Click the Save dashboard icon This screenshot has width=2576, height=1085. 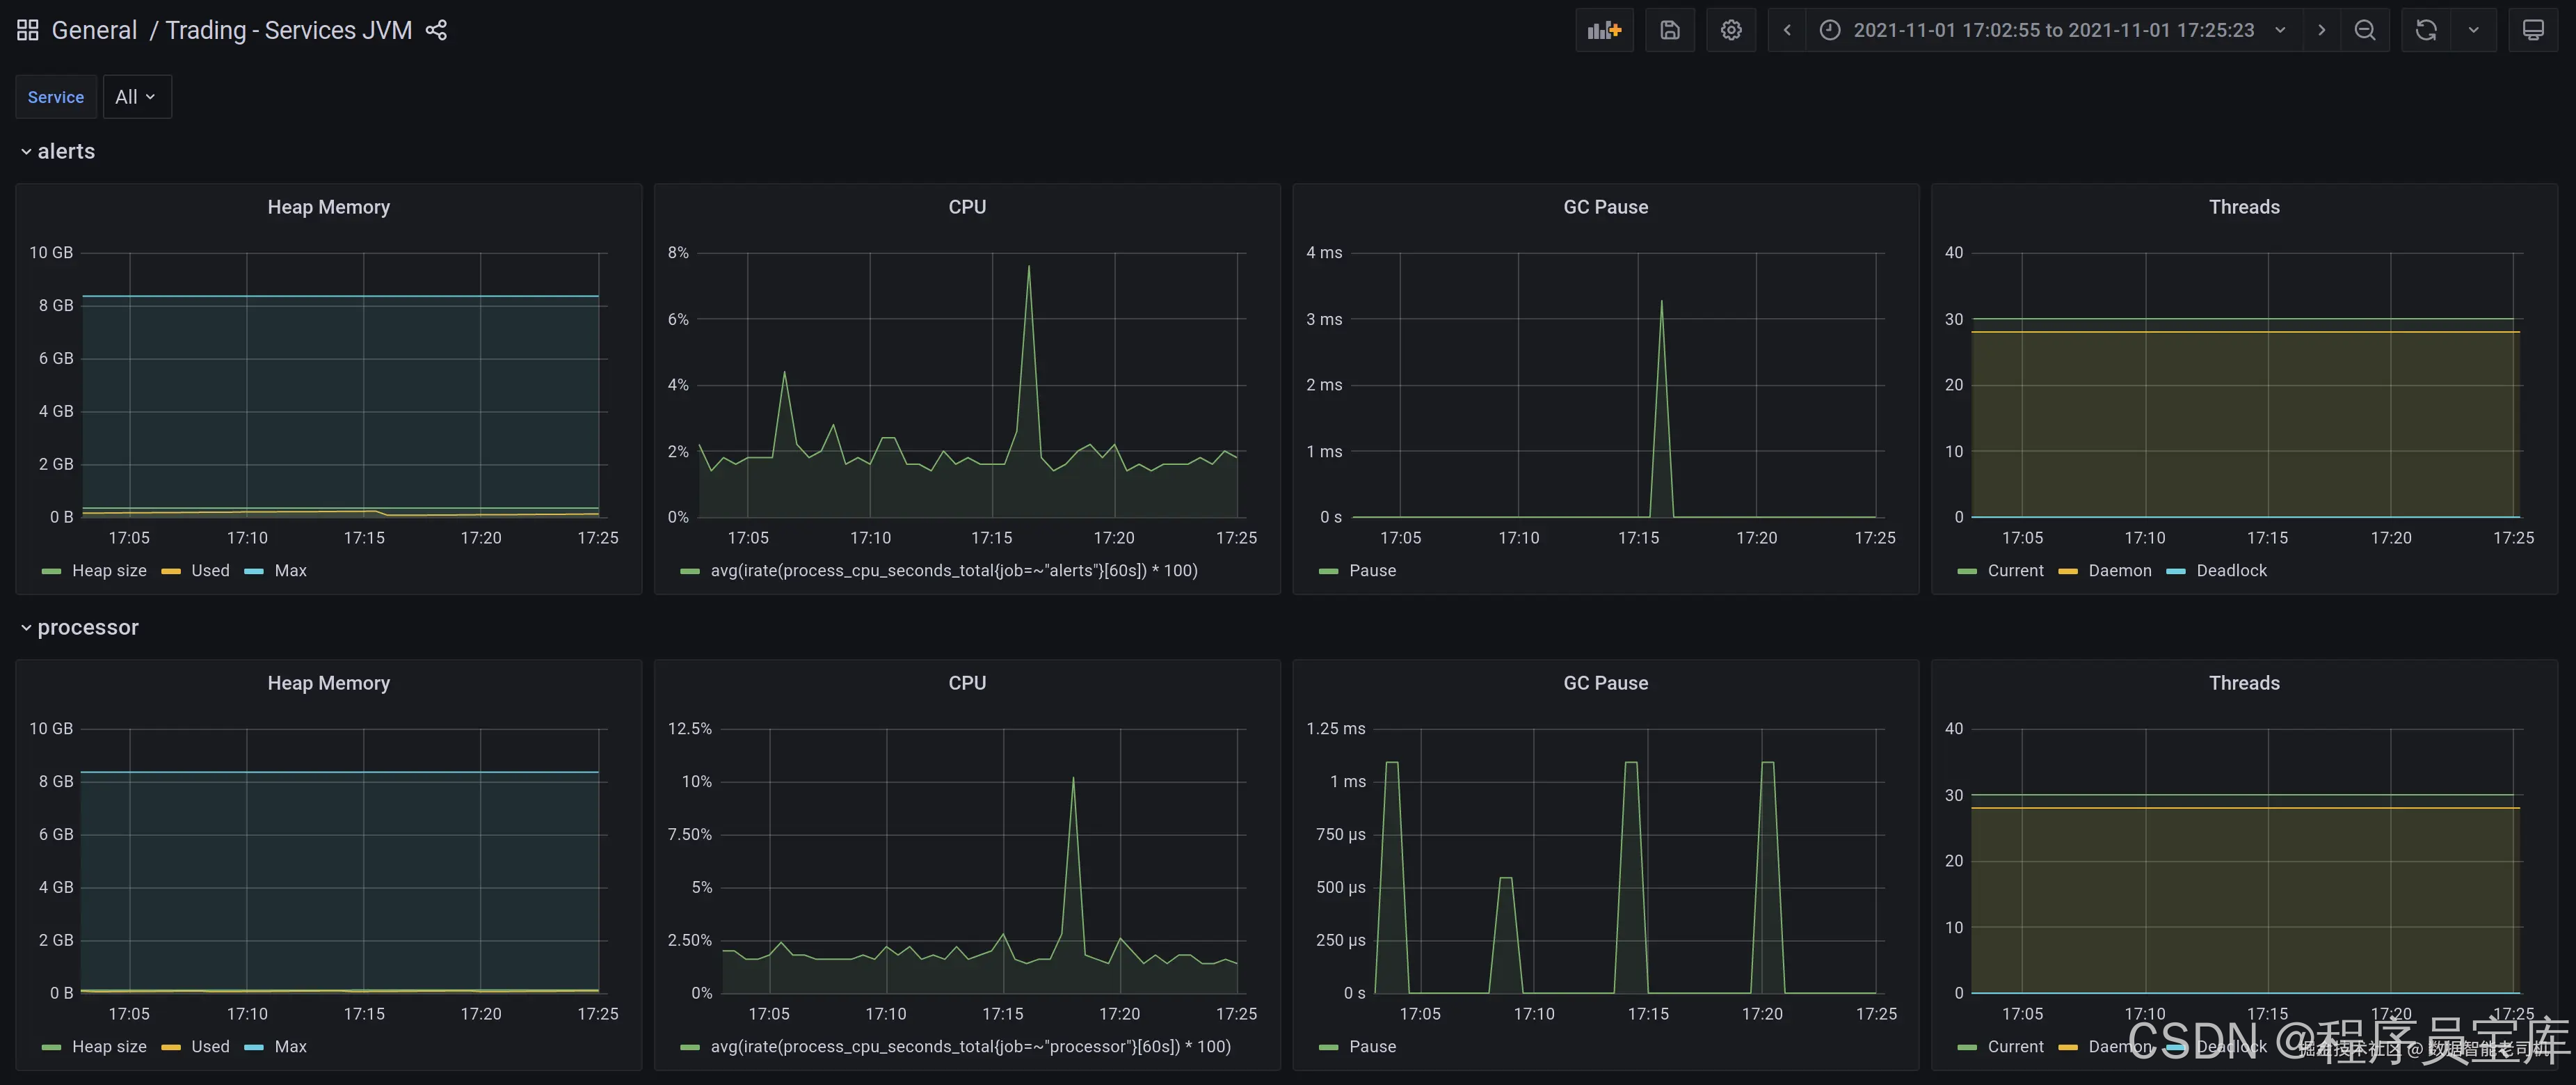1669,30
